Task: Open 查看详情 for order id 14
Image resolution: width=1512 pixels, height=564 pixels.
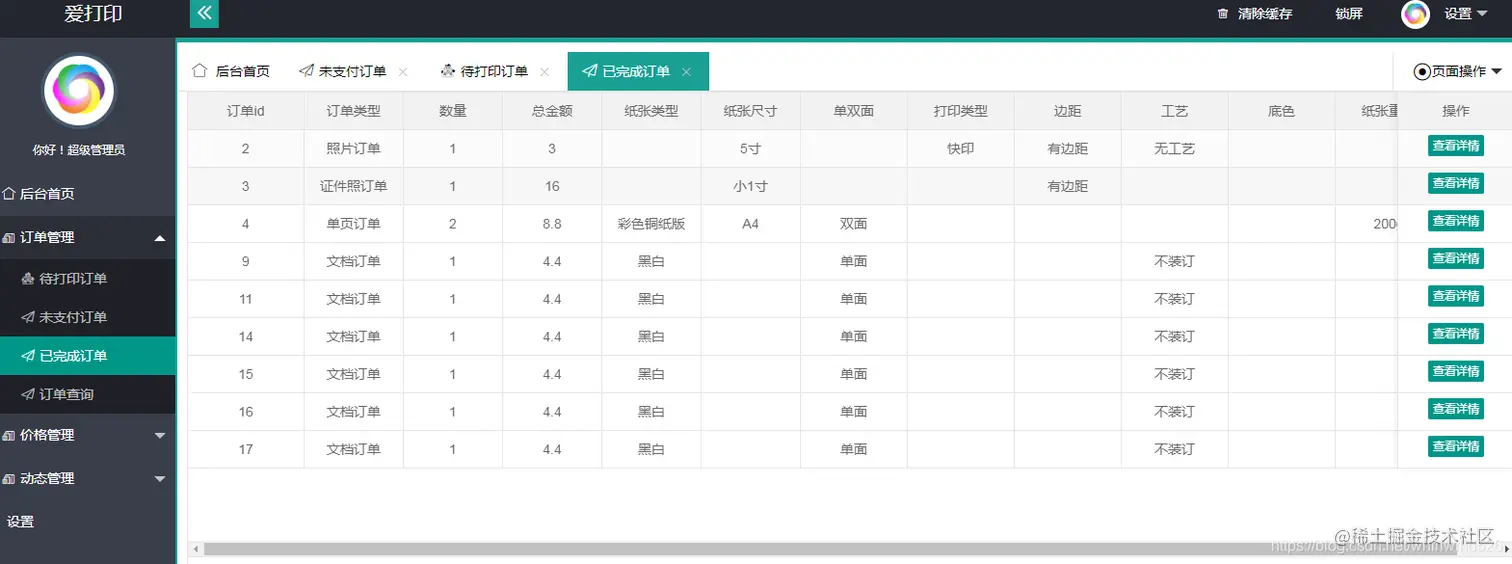Action: point(1455,333)
